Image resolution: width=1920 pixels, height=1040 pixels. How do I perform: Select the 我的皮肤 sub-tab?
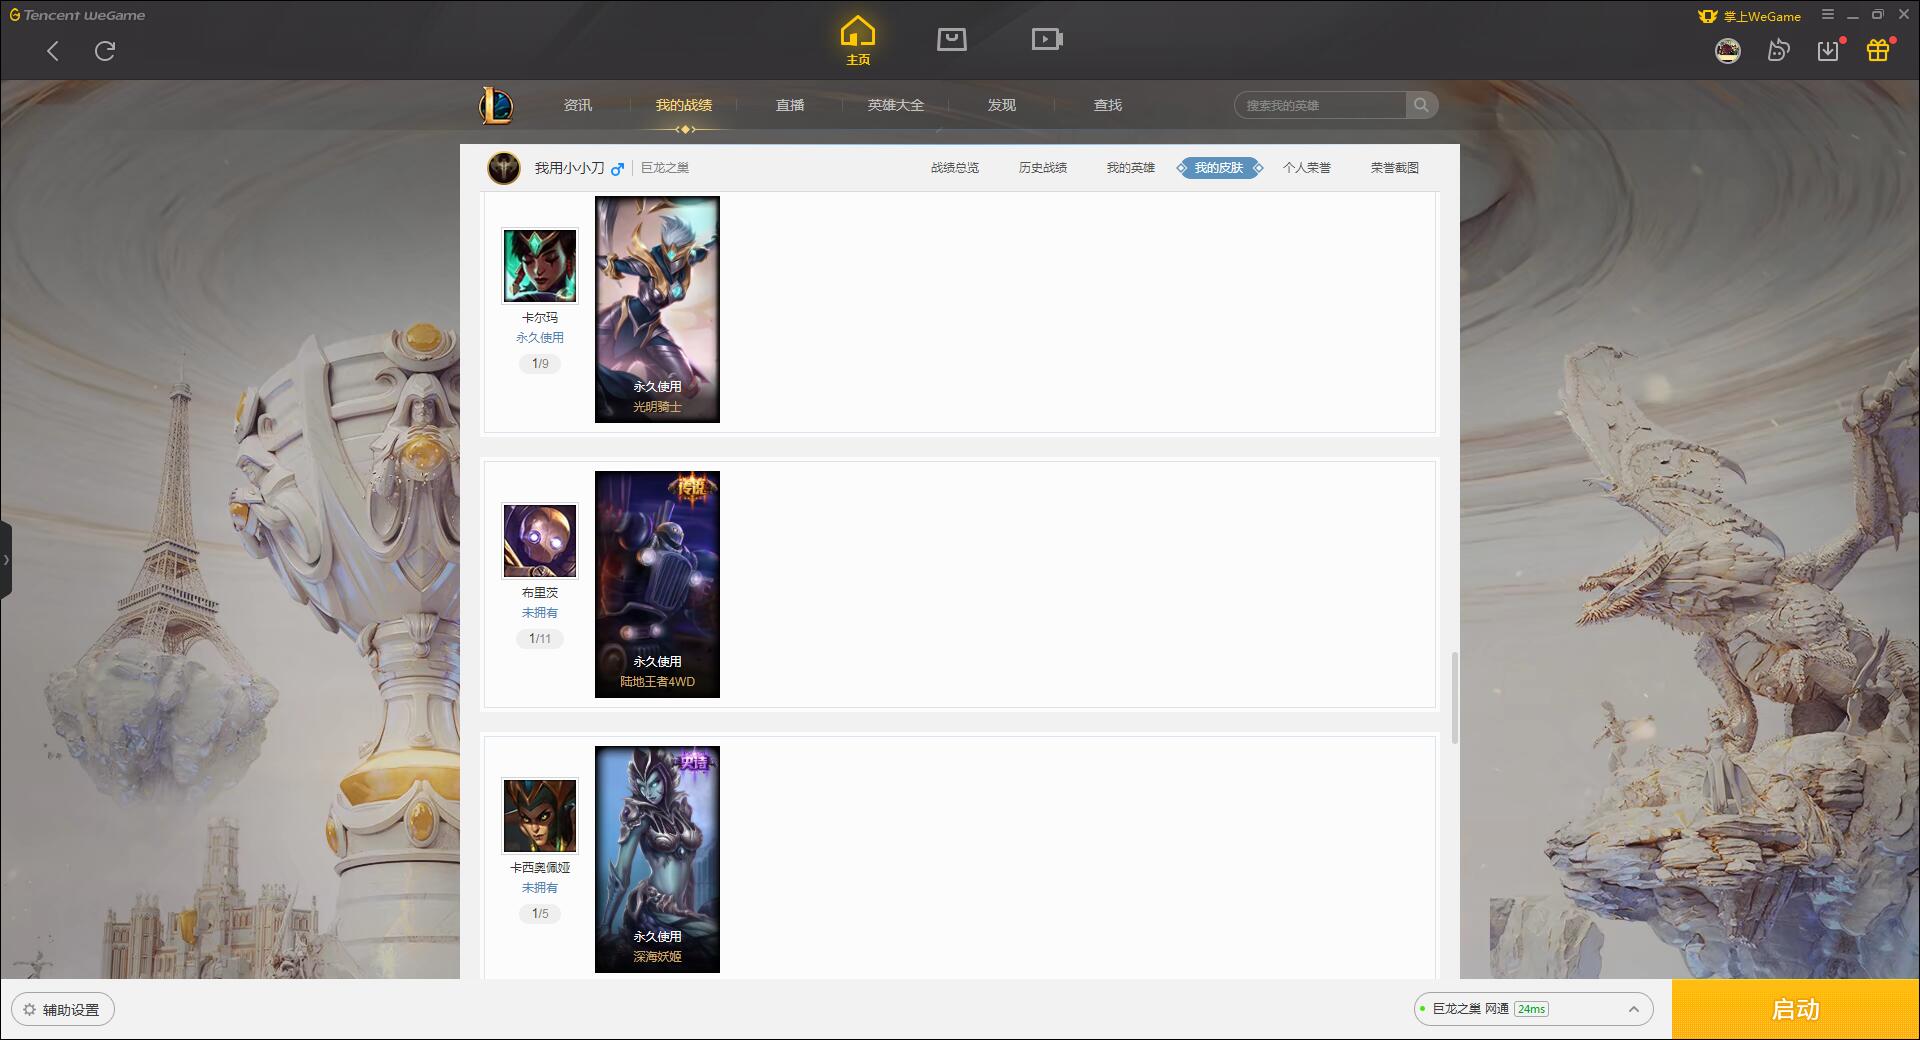[x=1219, y=168]
